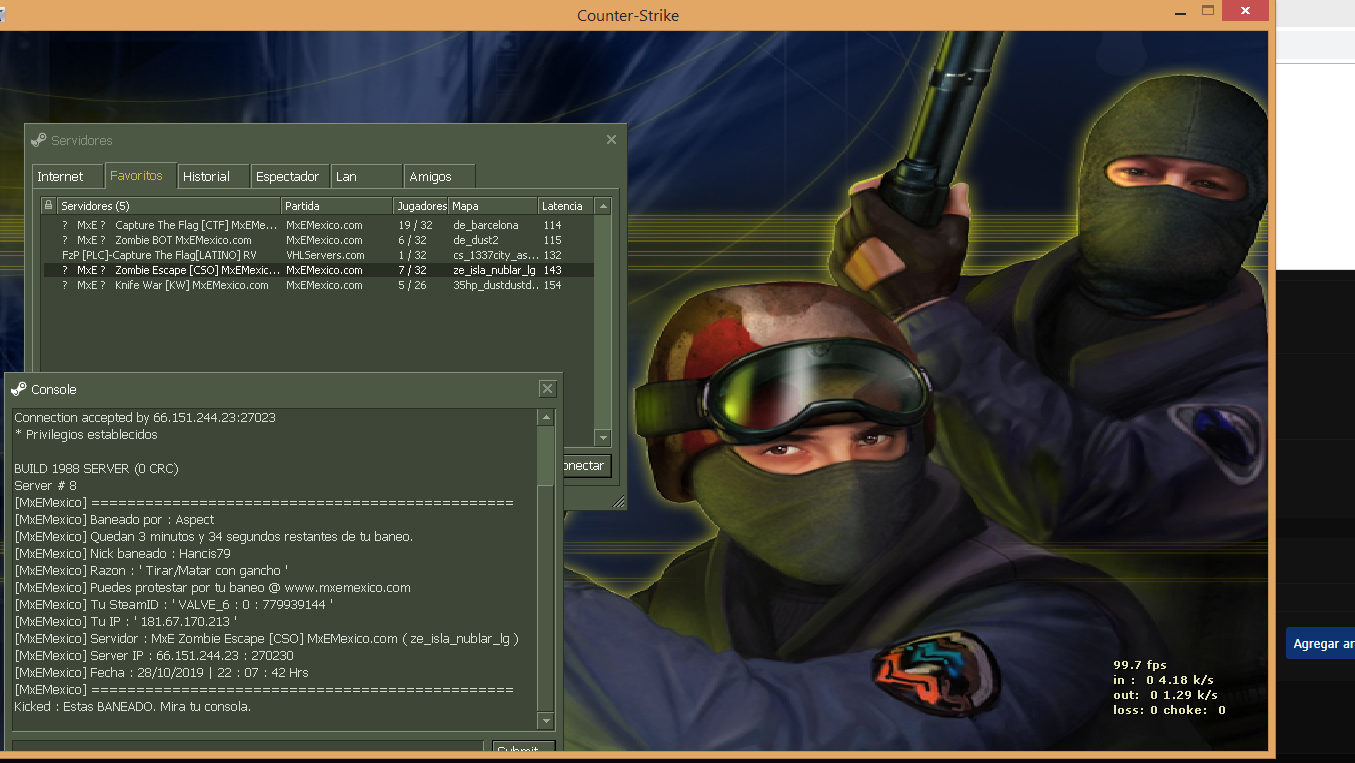Viewport: 1355px width, 763px height.
Task: Click the Steam icon in Console title
Action: click(19, 389)
